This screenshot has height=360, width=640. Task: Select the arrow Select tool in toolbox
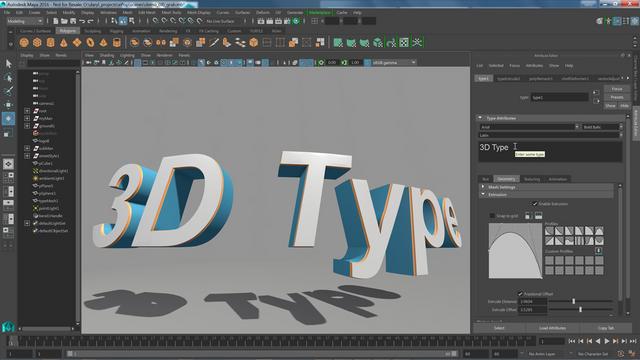pyautogui.click(x=8, y=63)
